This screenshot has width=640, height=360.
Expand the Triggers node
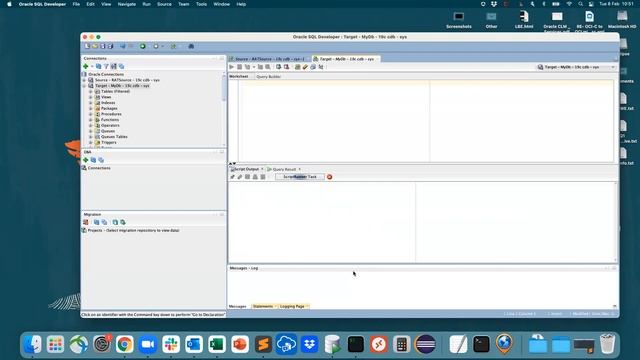pyautogui.click(x=91, y=142)
